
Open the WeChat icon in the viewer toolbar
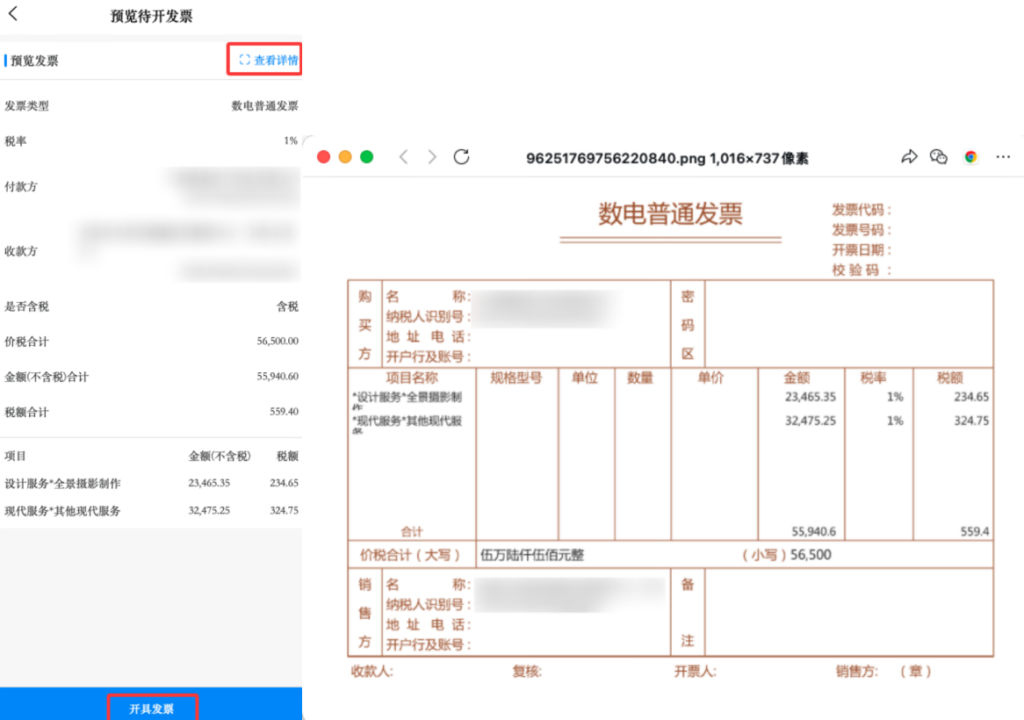tap(938, 157)
